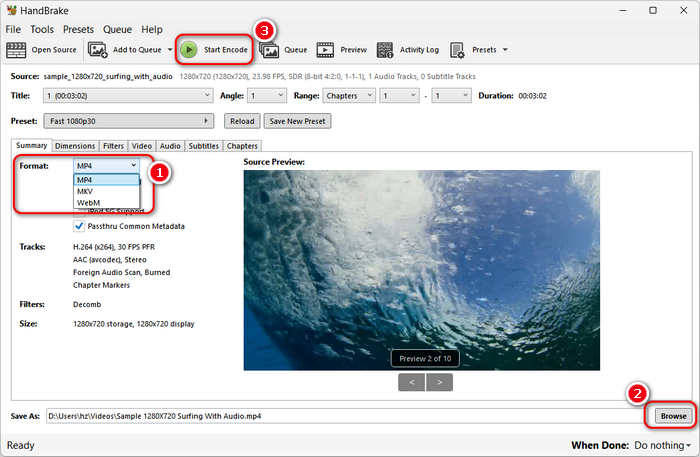The height and width of the screenshot is (457, 700).
Task: Click the Save New Preset button
Action: pos(297,121)
